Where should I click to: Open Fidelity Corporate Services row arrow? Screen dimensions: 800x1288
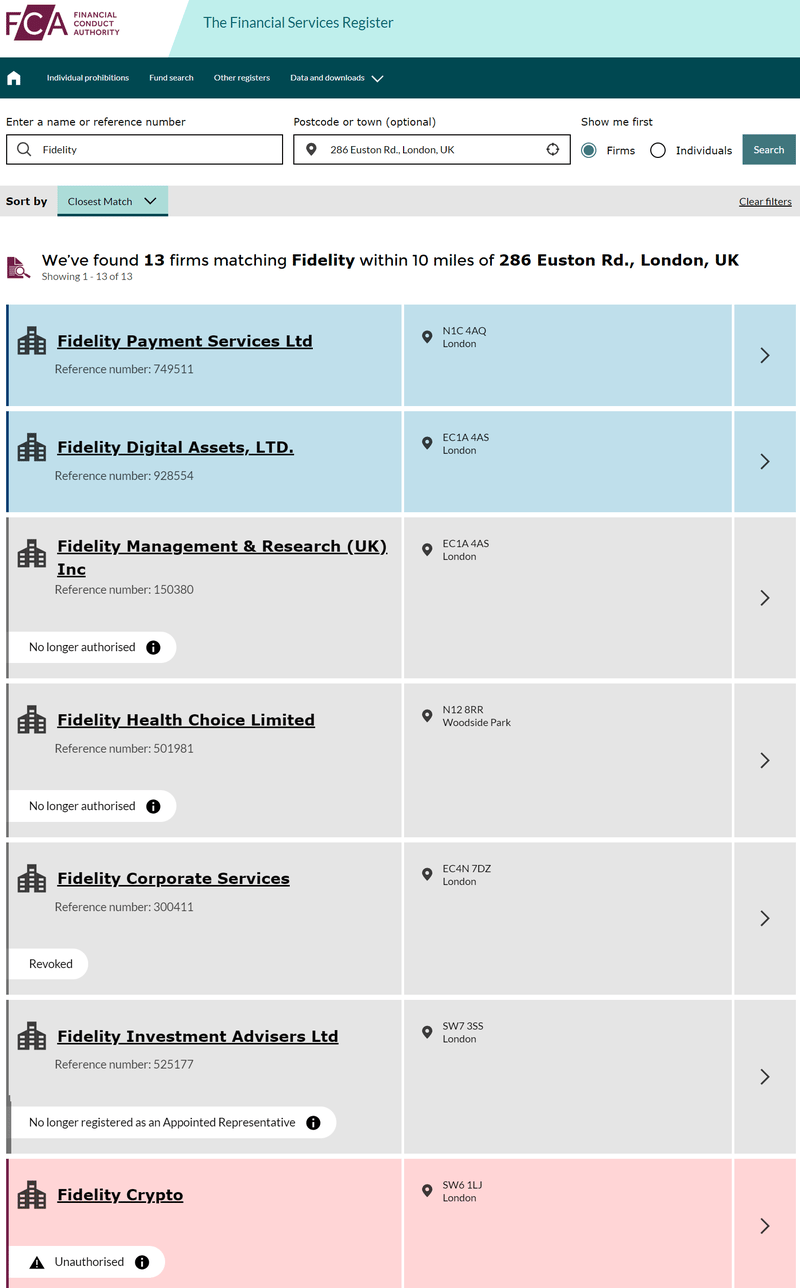(765, 918)
